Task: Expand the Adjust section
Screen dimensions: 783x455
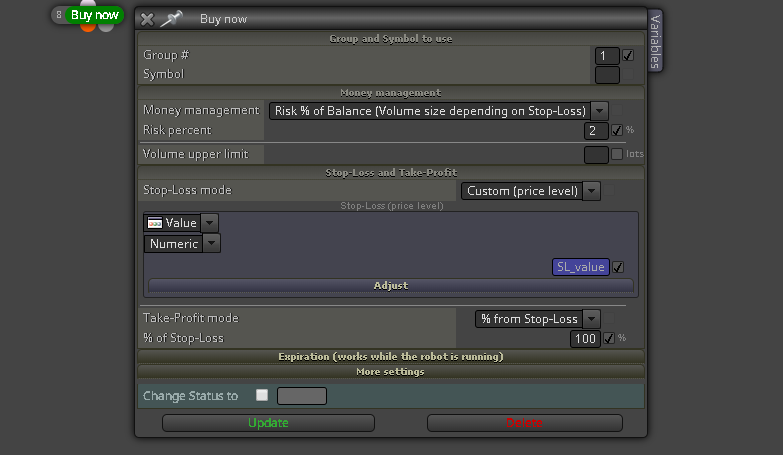Action: (391, 286)
